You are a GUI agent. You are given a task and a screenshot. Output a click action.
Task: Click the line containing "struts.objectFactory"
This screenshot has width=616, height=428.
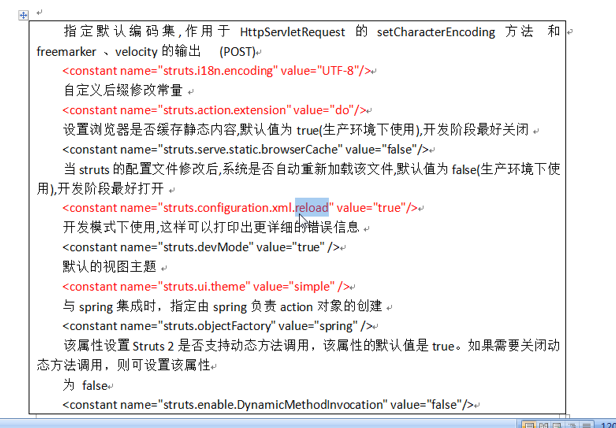[217, 326]
